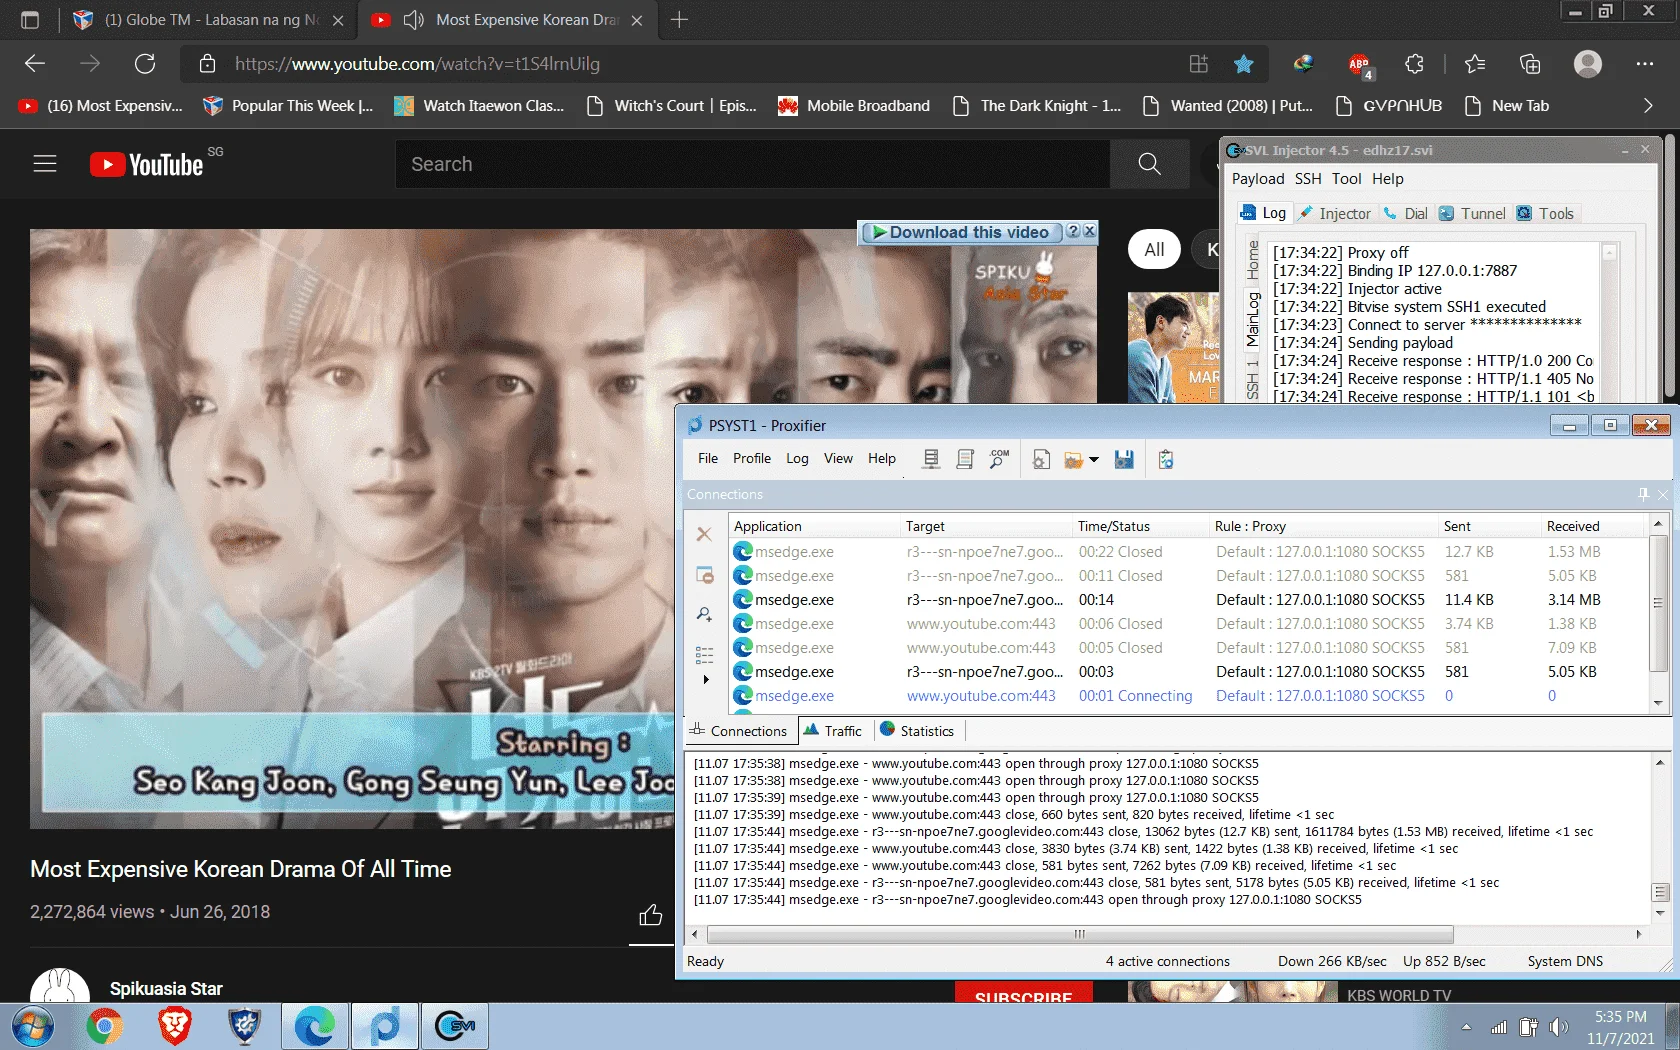This screenshot has width=1680, height=1050.
Task: Open Chrome from the taskbar
Action: point(104,1027)
